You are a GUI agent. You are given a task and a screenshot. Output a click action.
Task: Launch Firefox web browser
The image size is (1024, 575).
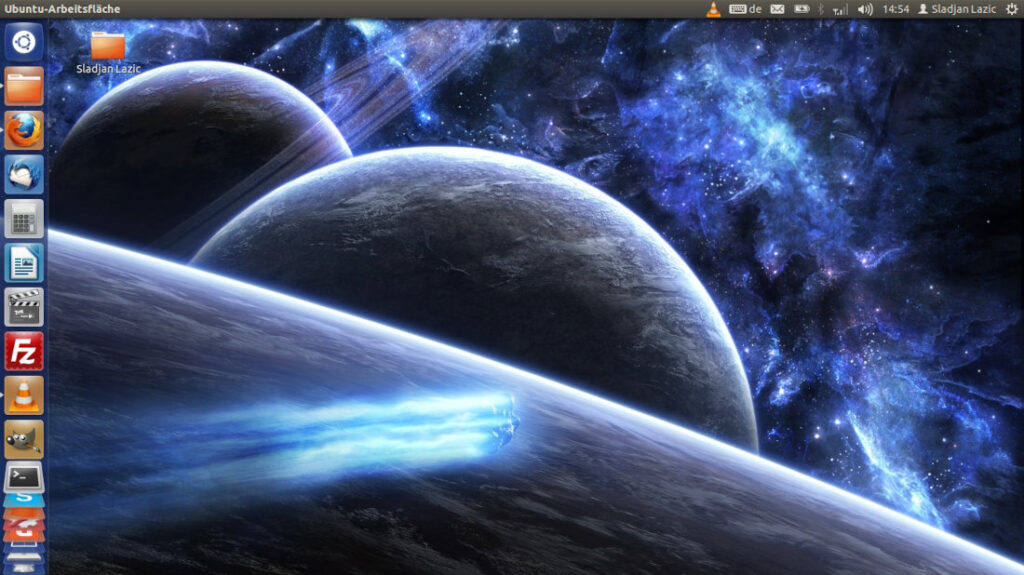click(24, 130)
